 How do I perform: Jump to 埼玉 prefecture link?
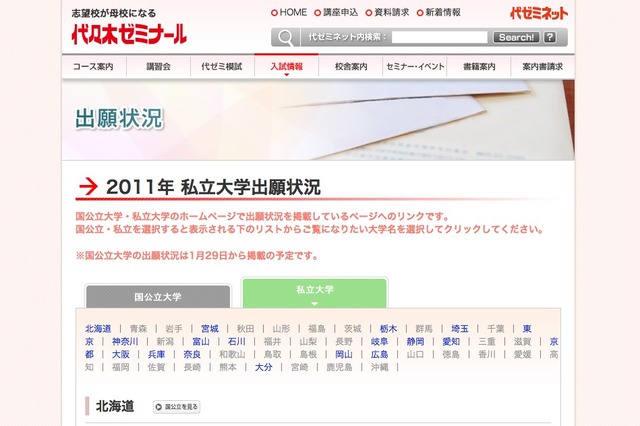pyautogui.click(x=460, y=328)
